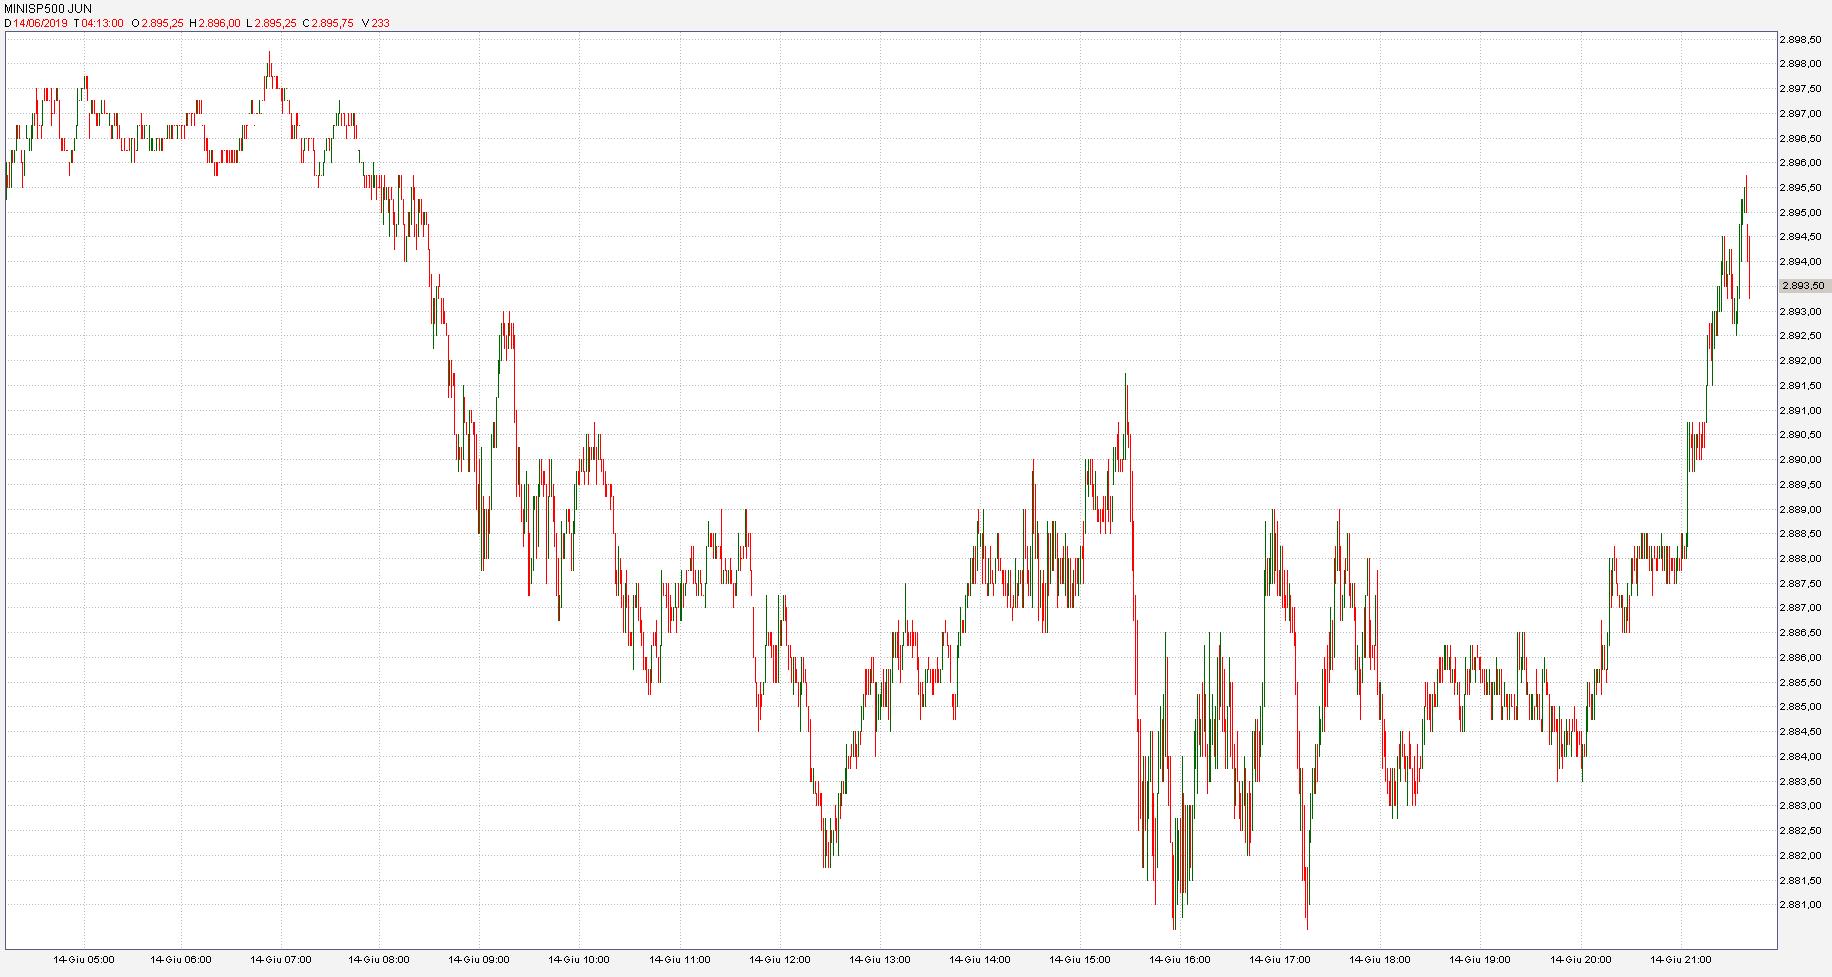This screenshot has width=1832, height=977.
Task: Click the volume value V 233
Action: click(x=377, y=23)
